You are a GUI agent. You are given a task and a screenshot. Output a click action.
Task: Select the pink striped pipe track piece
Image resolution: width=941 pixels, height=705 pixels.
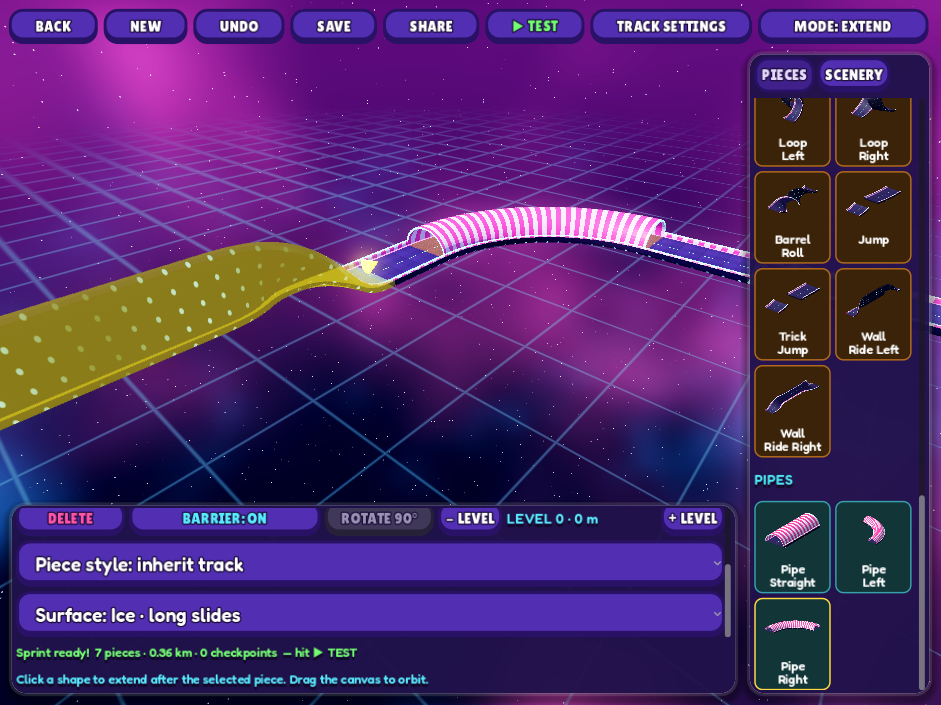[x=540, y=225]
